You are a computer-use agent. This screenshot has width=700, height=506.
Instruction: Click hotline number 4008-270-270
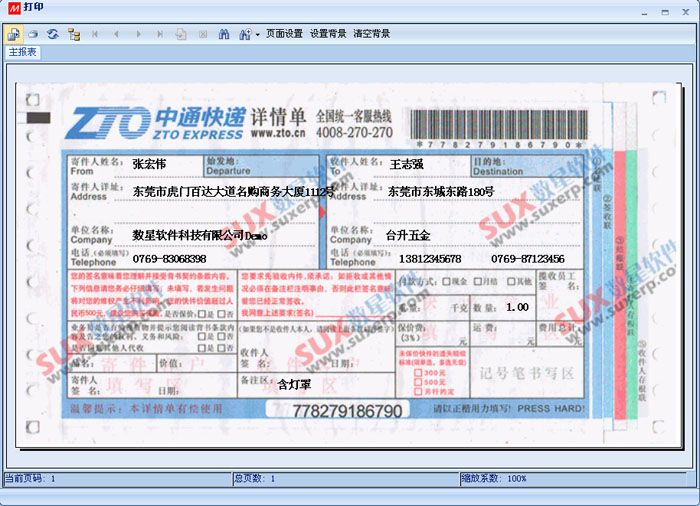(354, 133)
